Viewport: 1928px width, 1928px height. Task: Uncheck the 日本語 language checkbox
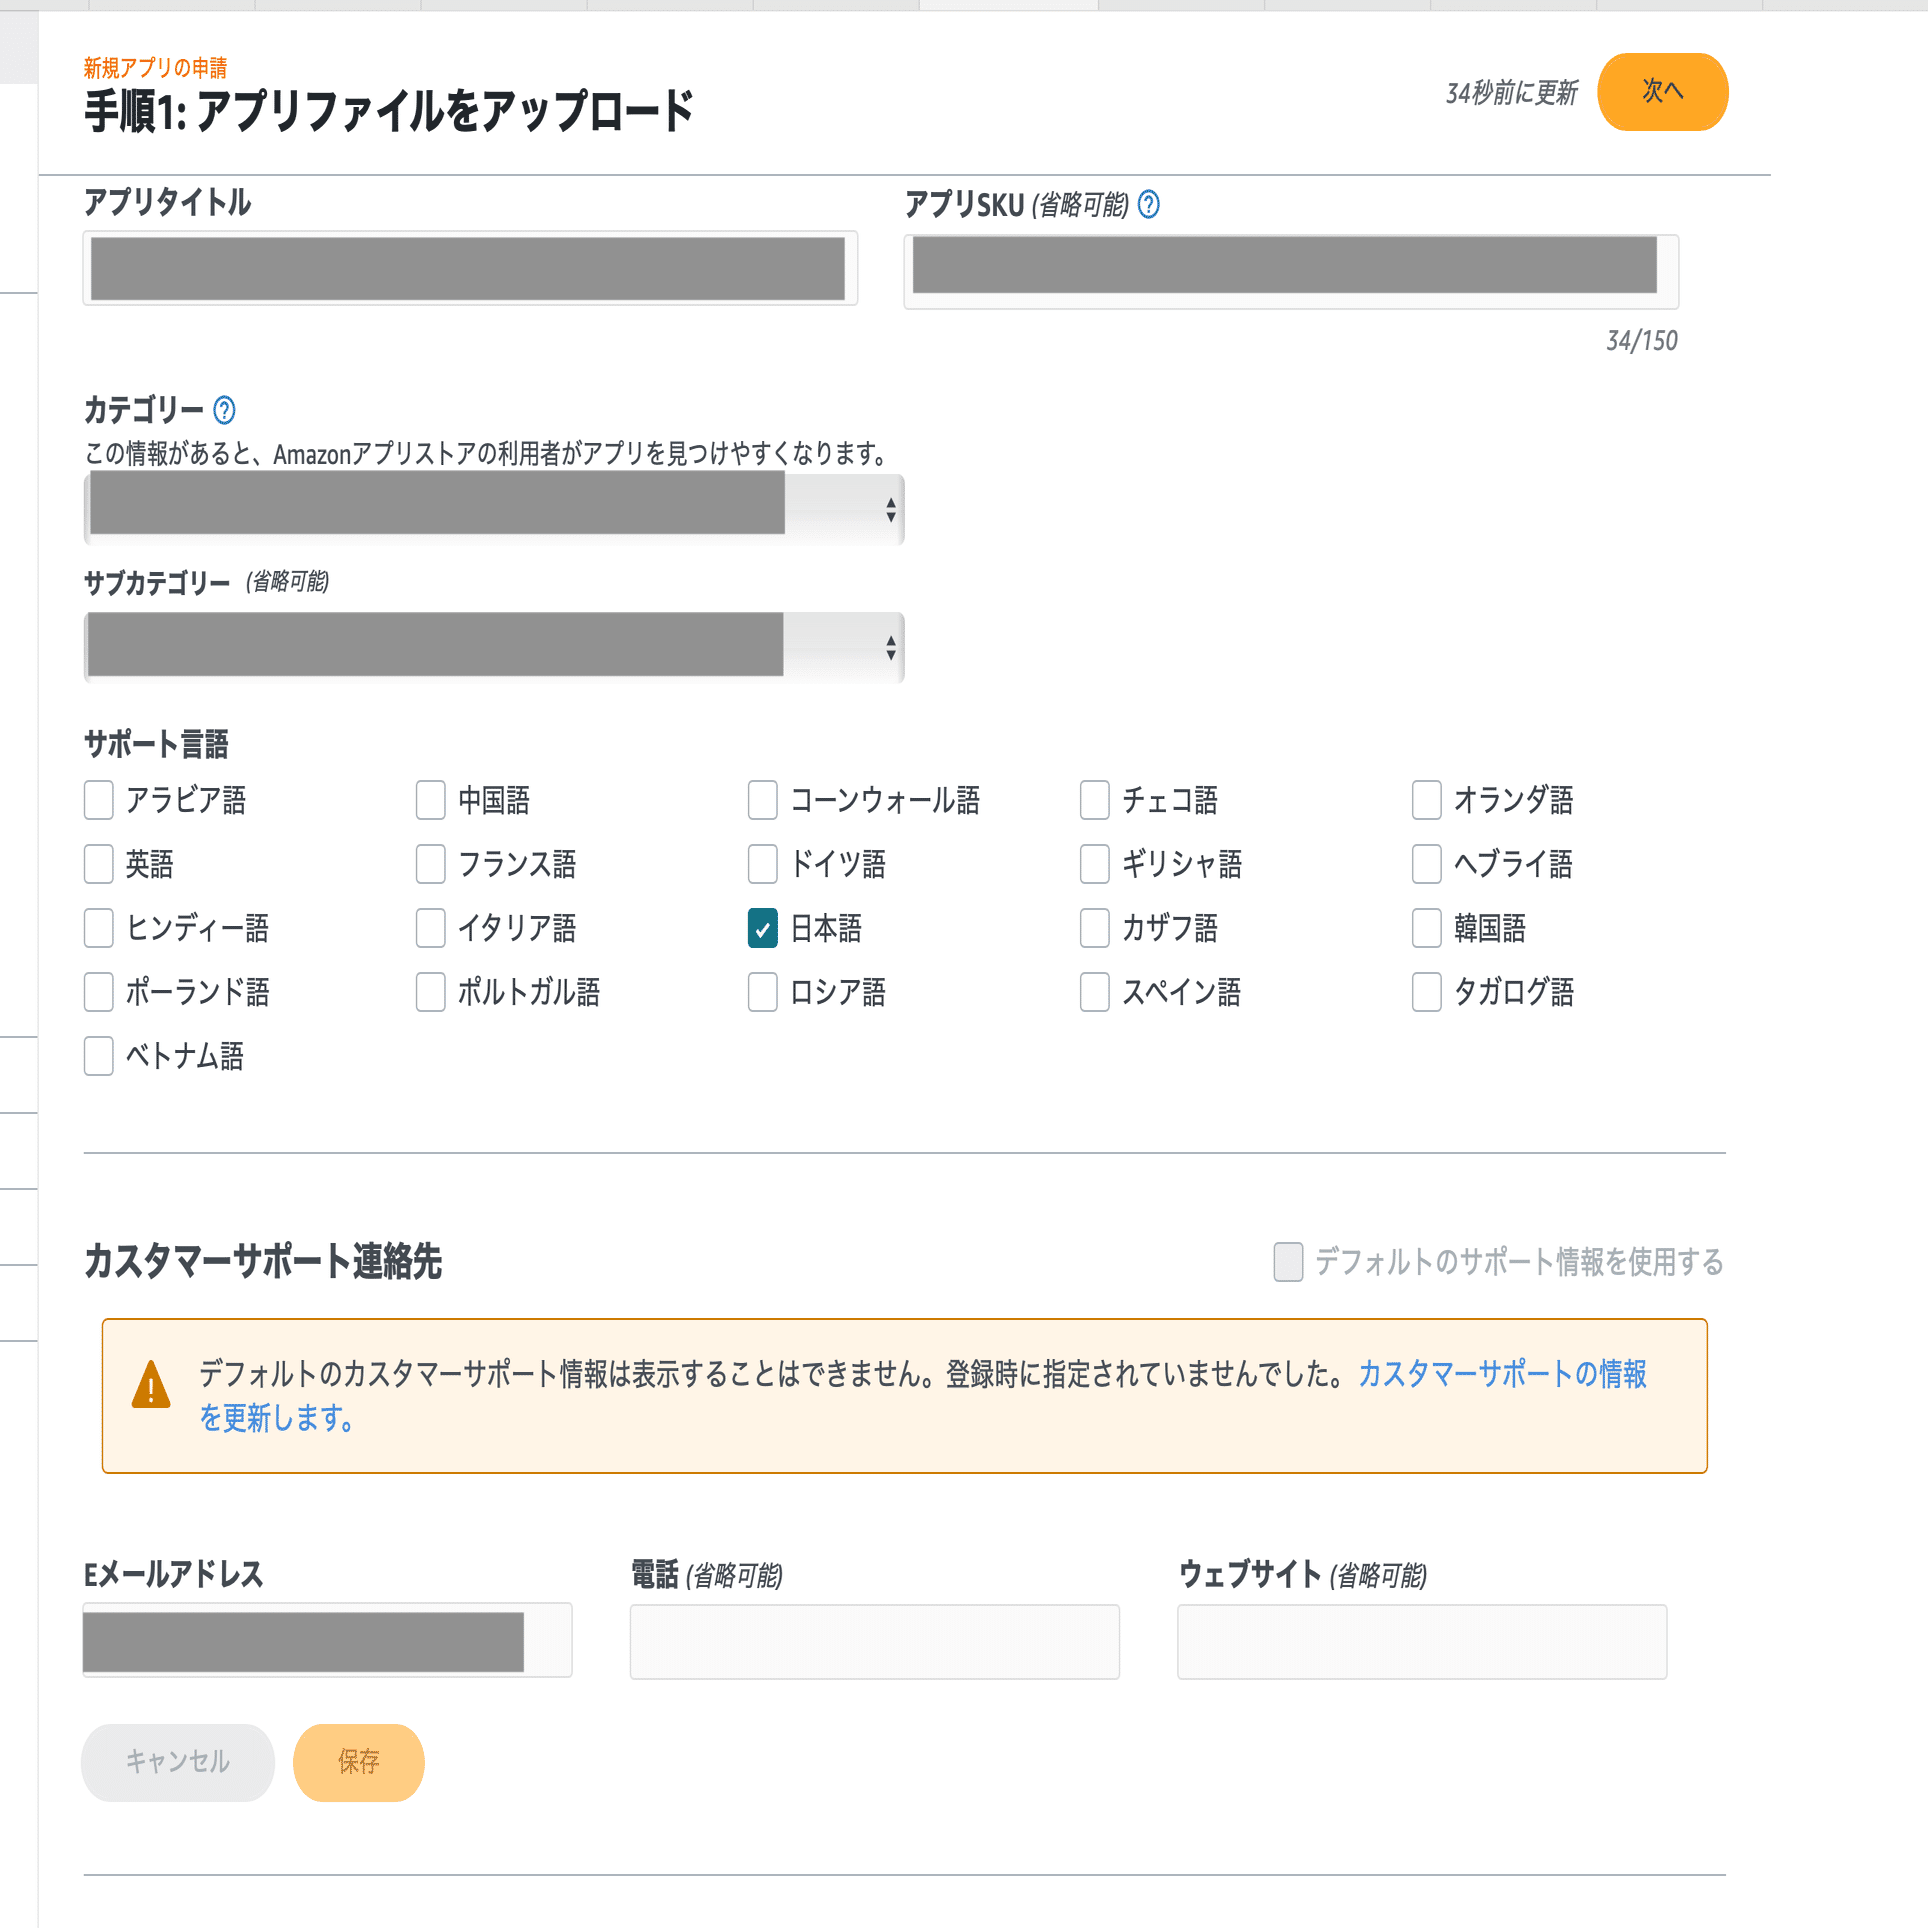click(x=763, y=929)
